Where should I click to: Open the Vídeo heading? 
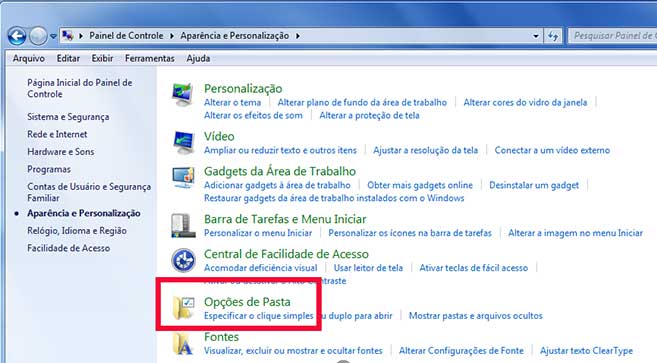click(x=219, y=136)
